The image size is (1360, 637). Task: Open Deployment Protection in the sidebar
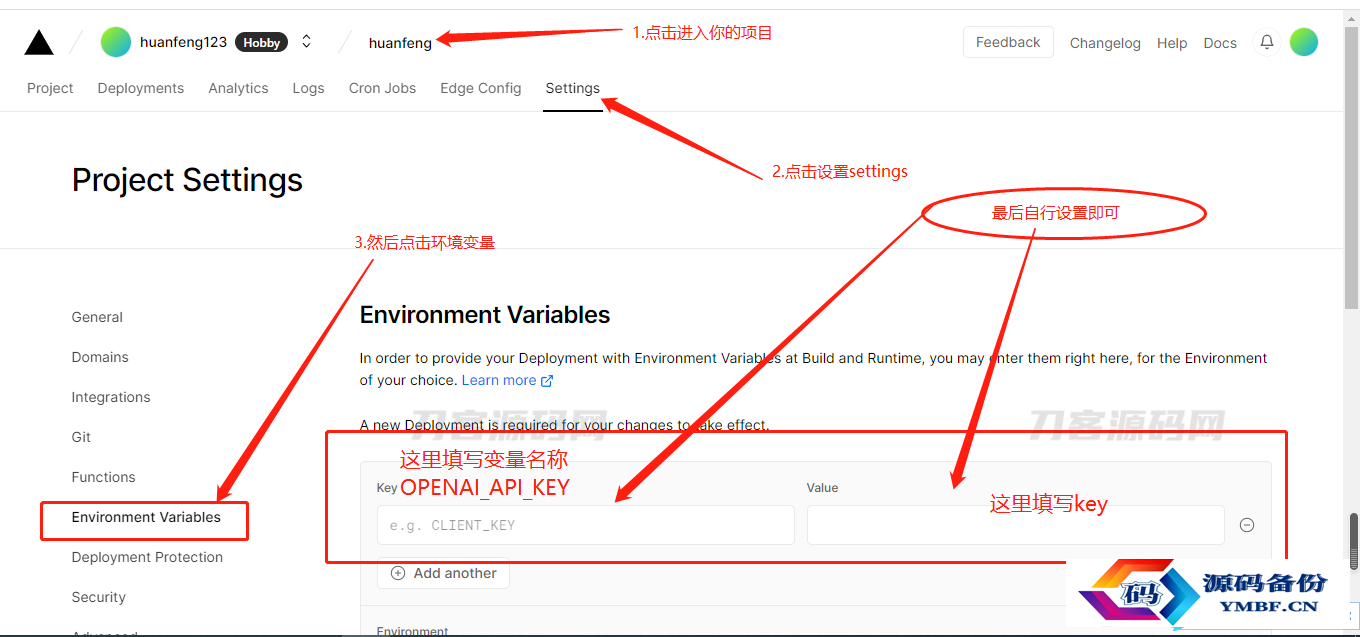pos(147,557)
